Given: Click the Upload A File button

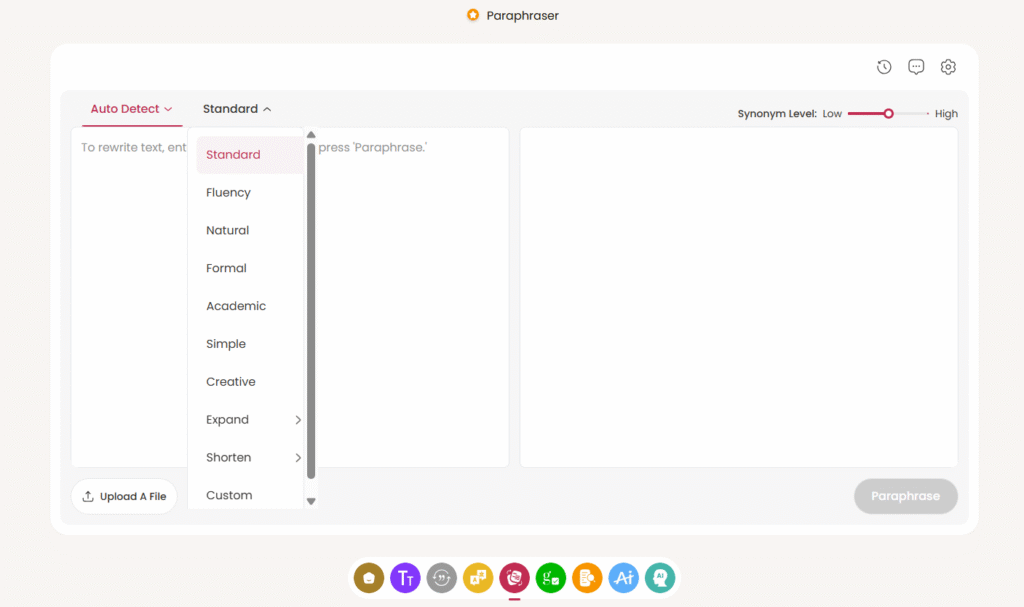Looking at the screenshot, I should (124, 496).
